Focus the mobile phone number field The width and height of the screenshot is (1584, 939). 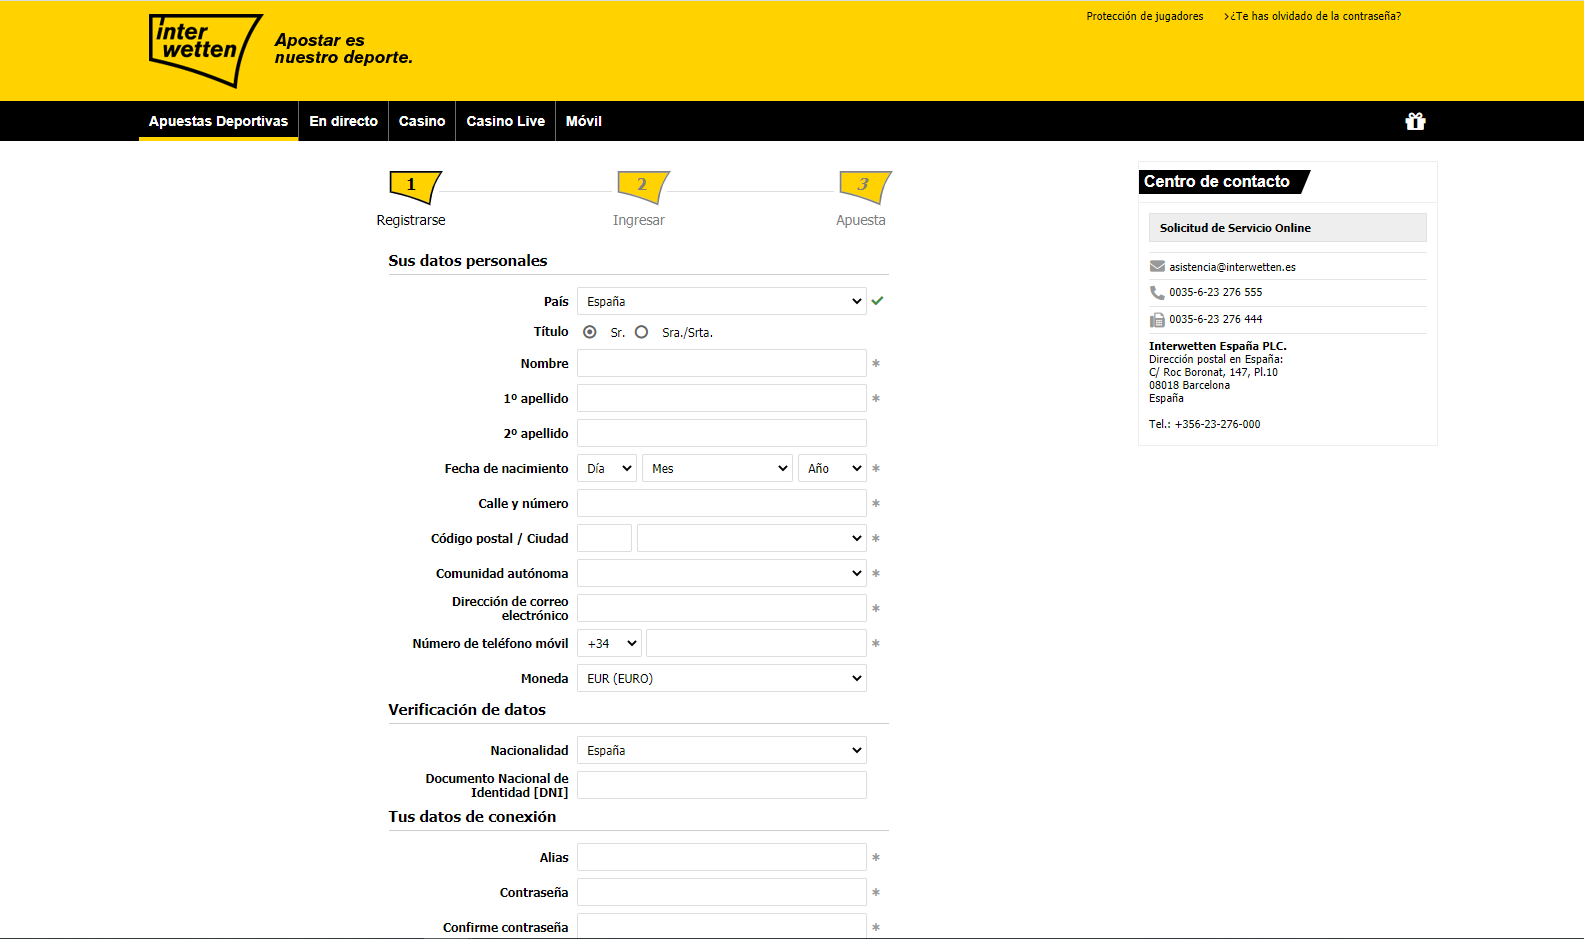[756, 643]
